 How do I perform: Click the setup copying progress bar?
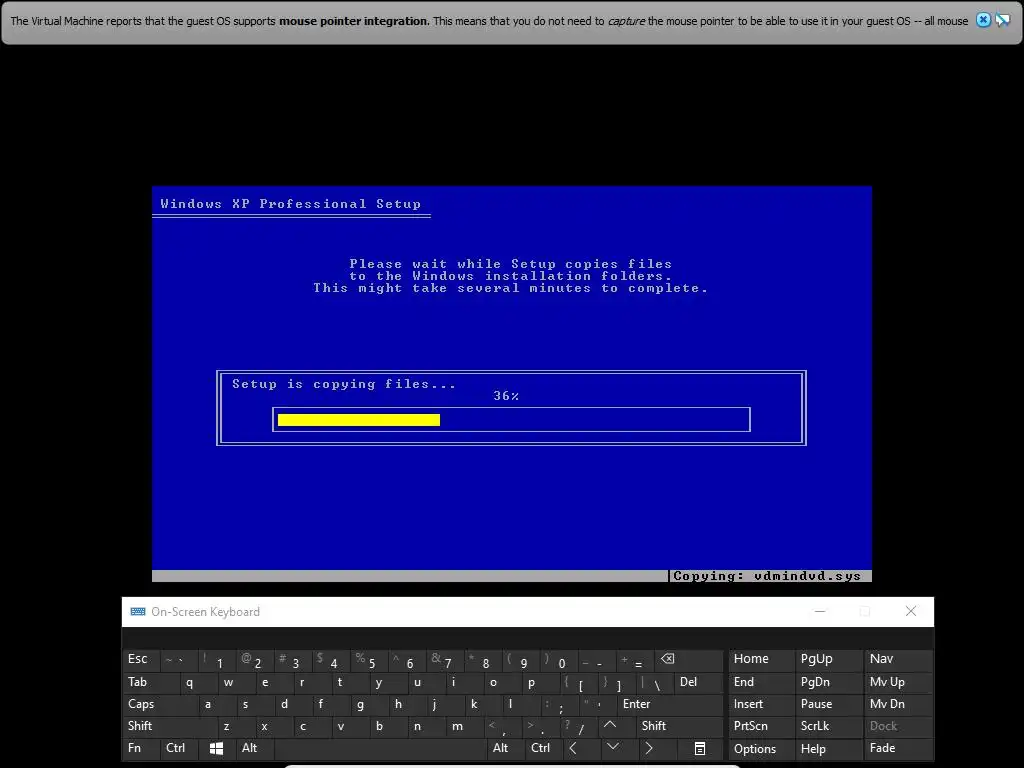click(x=511, y=419)
